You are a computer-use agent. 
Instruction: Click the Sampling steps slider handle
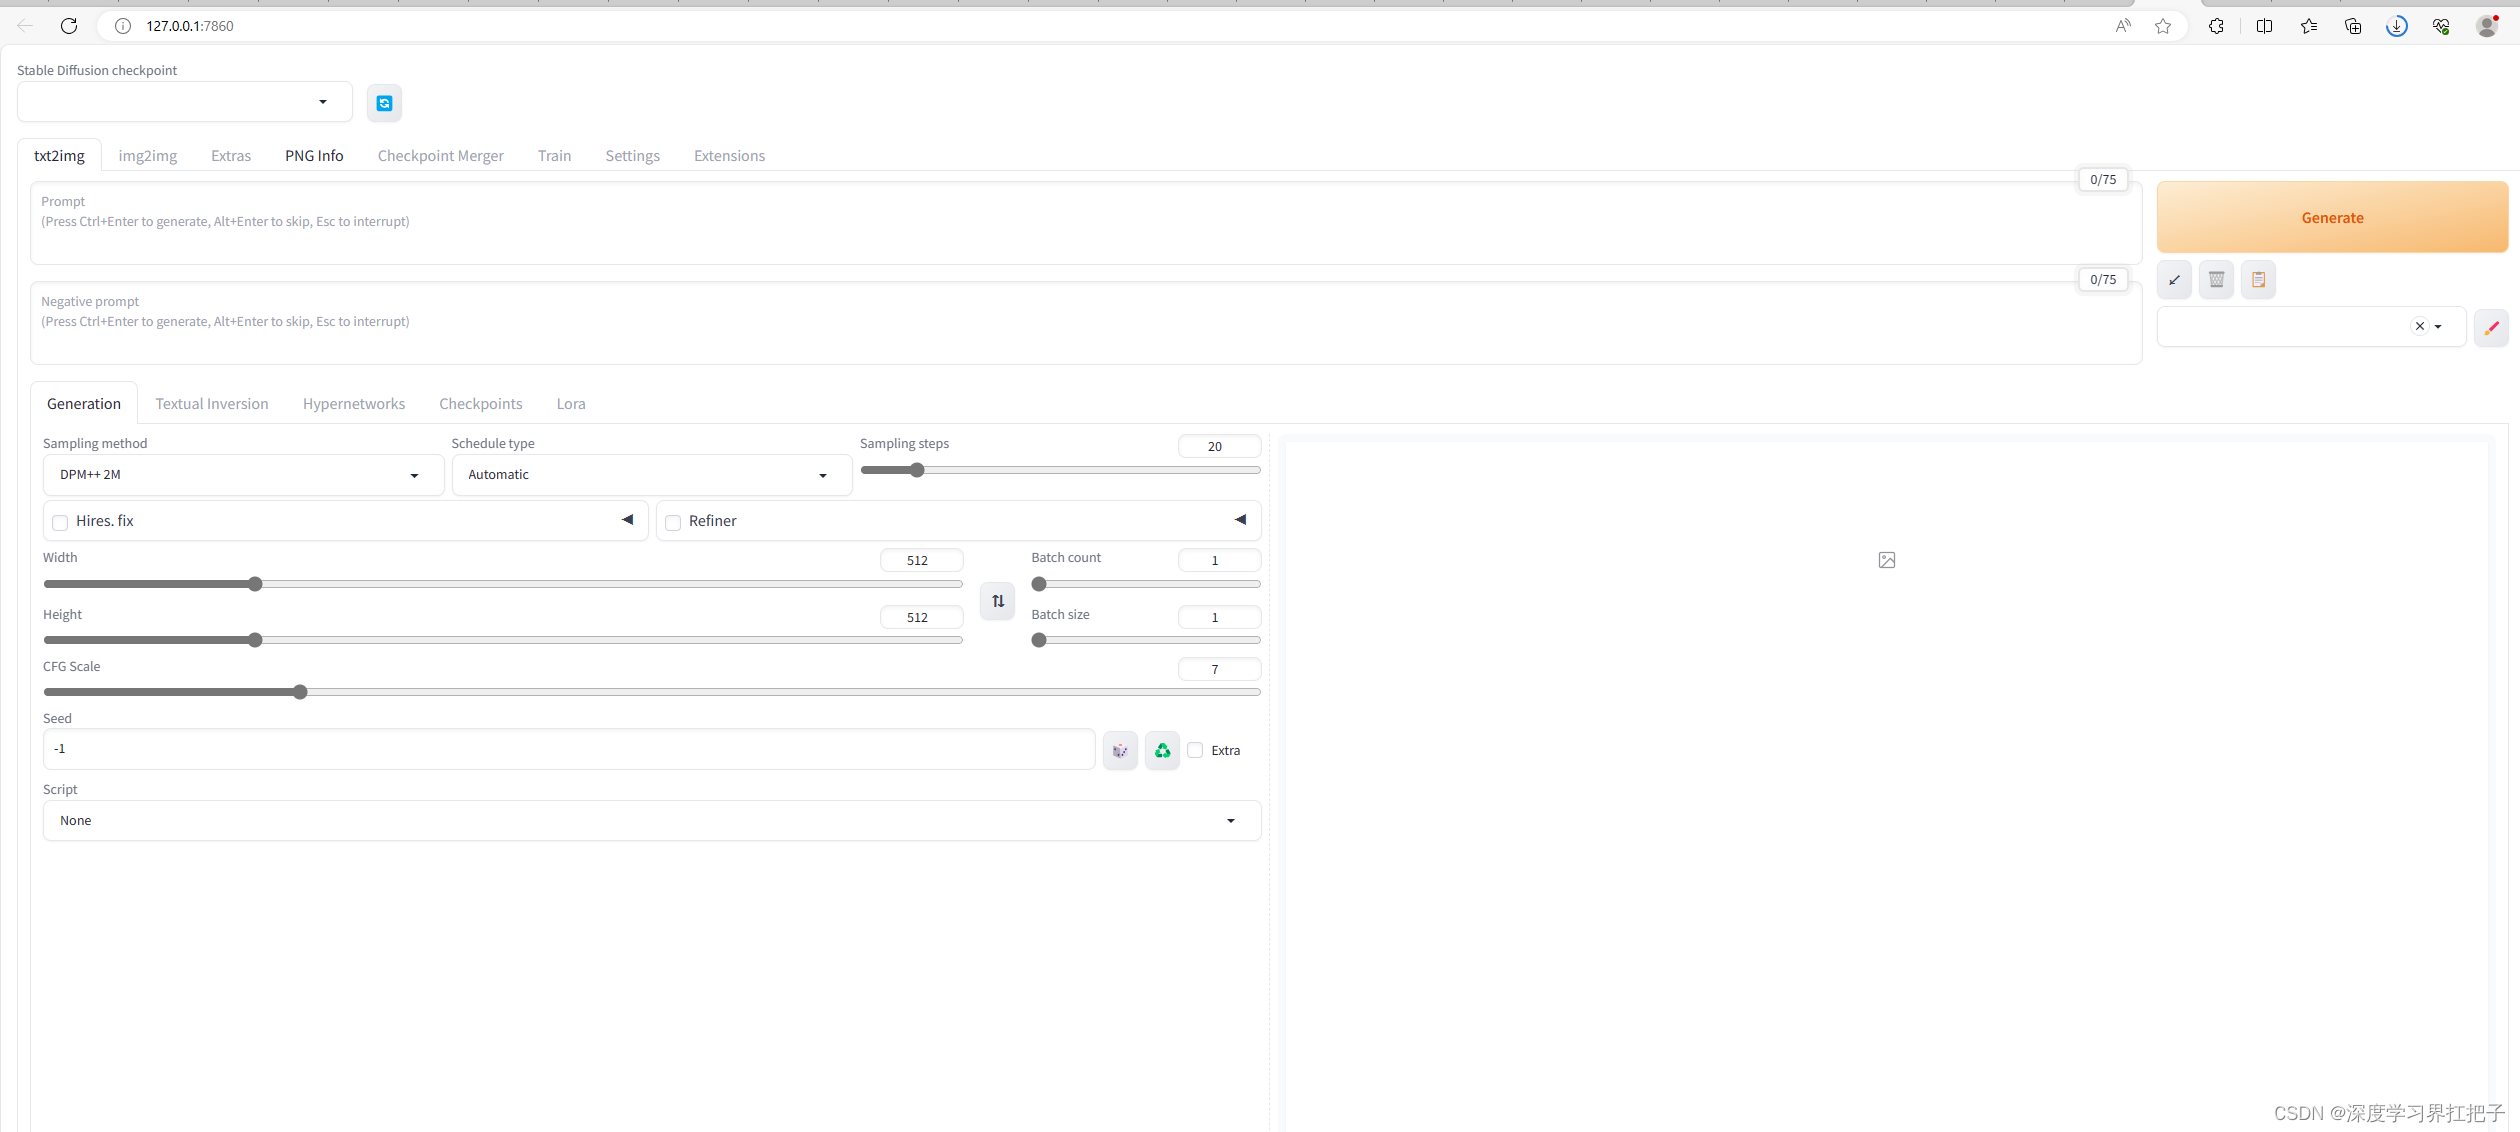pyautogui.click(x=917, y=470)
